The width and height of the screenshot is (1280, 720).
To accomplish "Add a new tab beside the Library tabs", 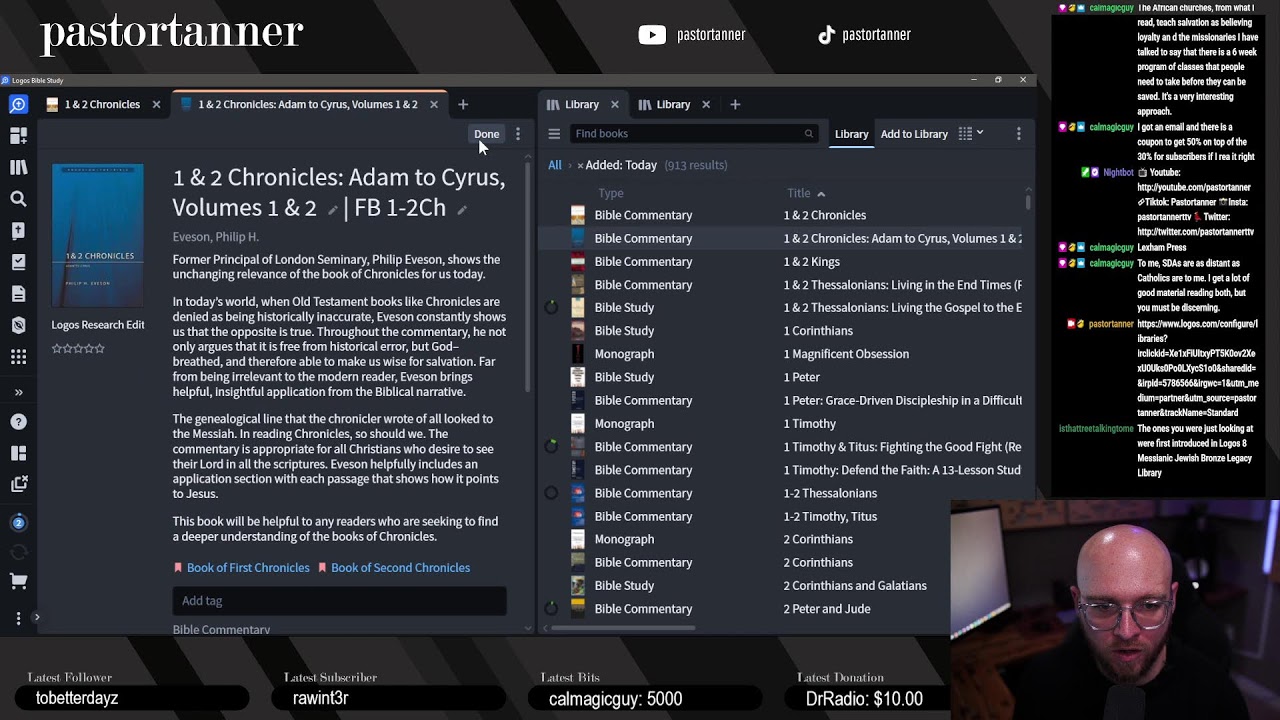I will [735, 104].
